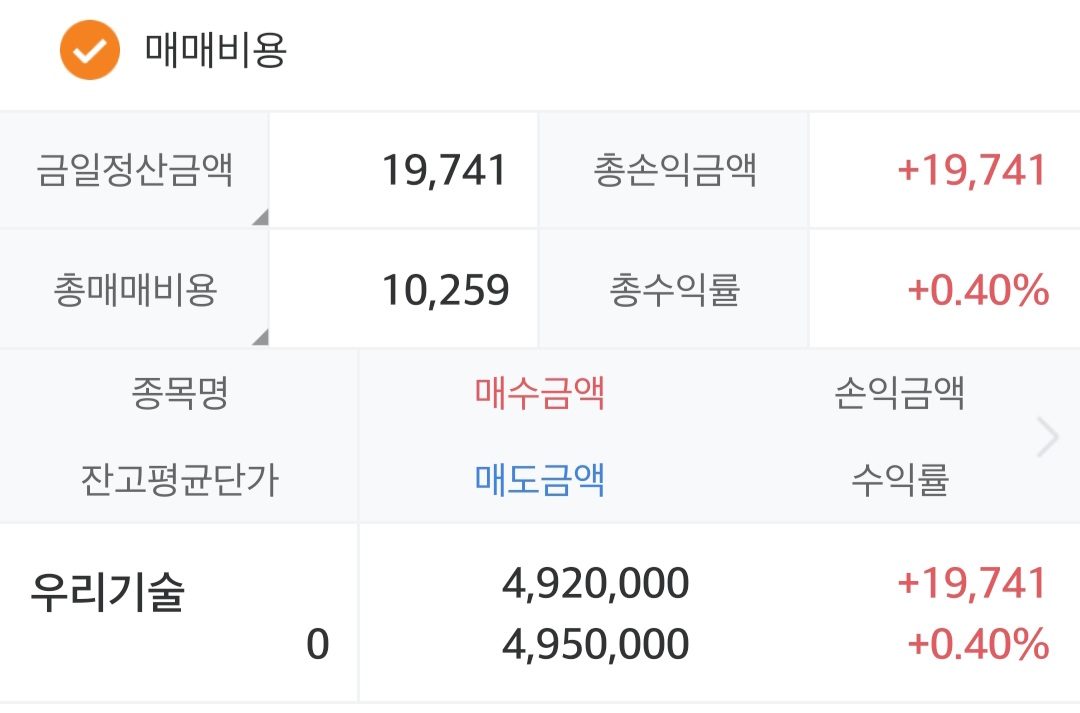
Task: Tap the 잔고평균단가 column header
Action: click(180, 481)
